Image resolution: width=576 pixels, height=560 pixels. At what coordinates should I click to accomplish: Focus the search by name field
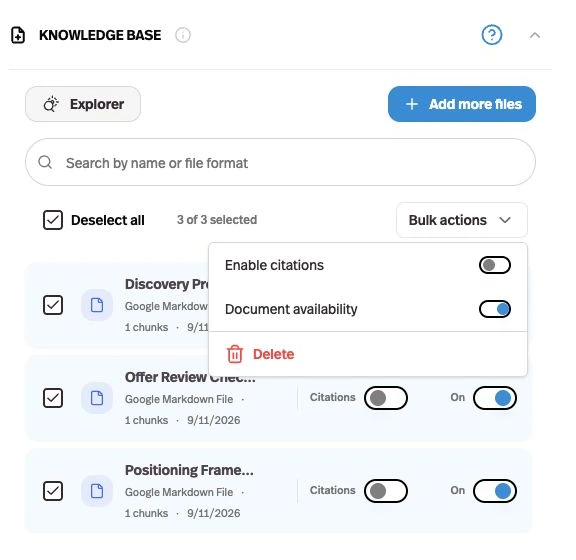click(x=280, y=162)
